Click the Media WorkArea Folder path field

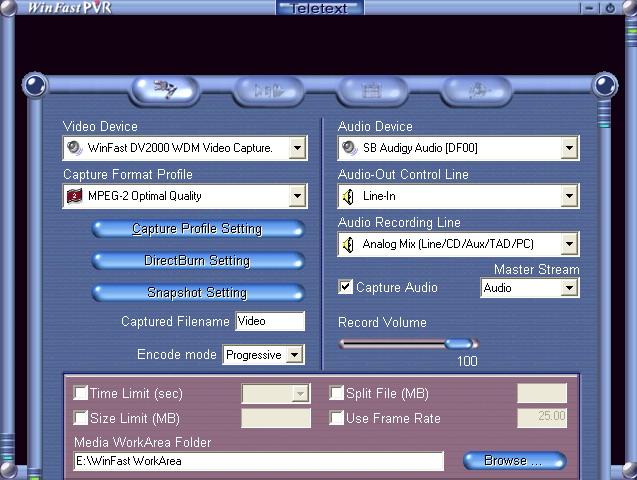point(258,461)
